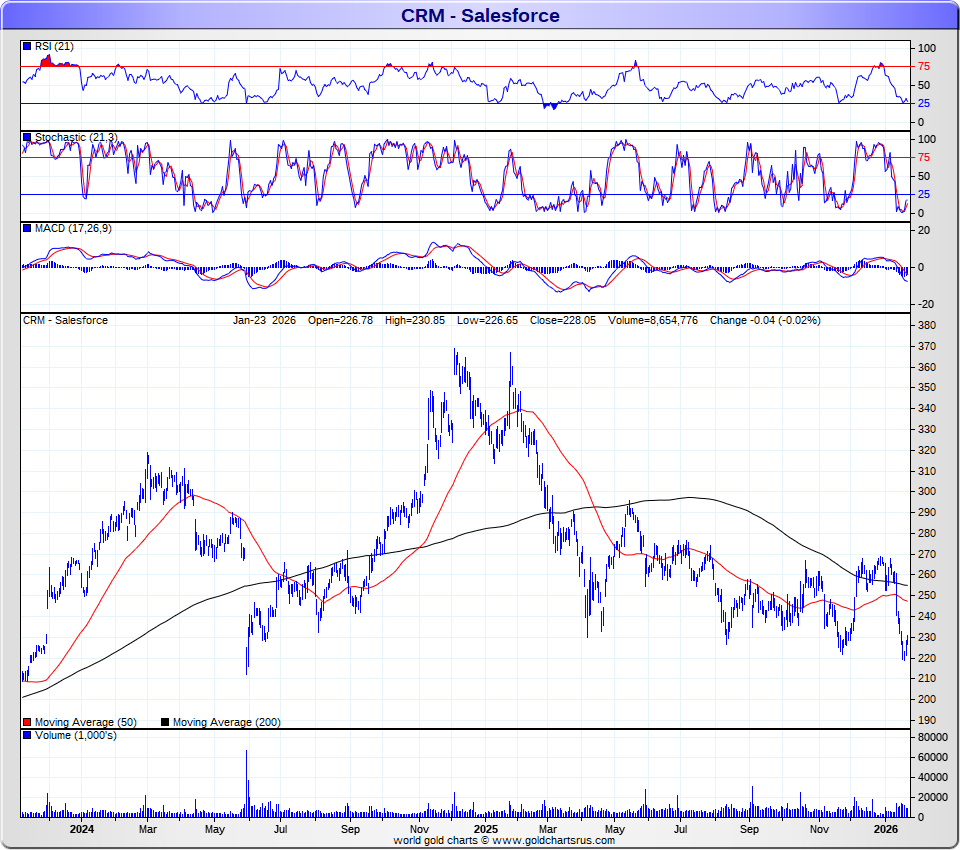
Task: Click the Volume (1,000's) label
Action: click(75, 735)
